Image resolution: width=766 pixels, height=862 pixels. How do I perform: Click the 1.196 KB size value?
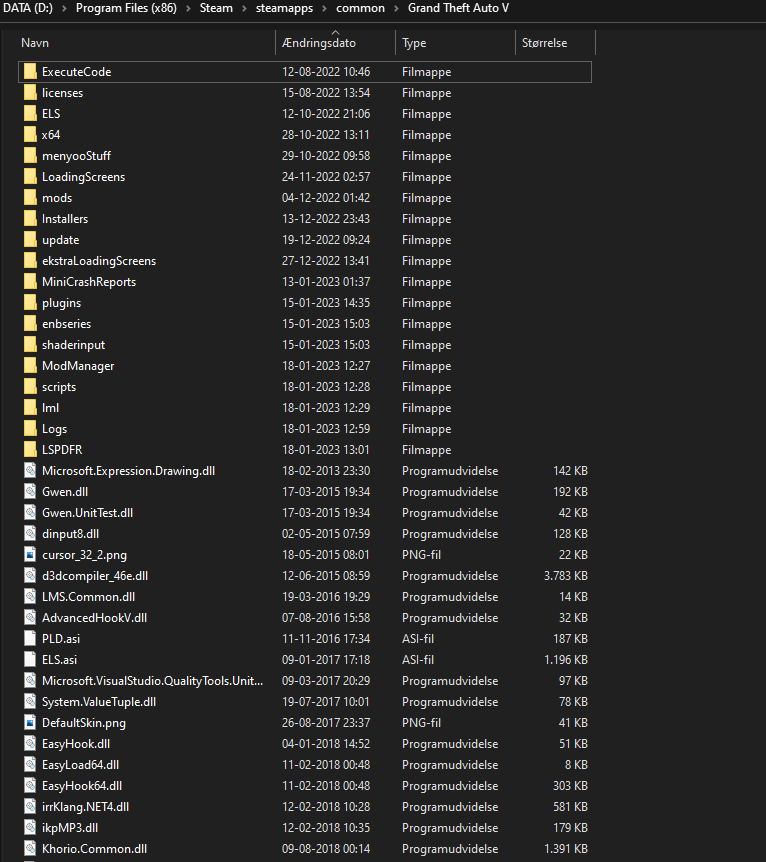[566, 660]
